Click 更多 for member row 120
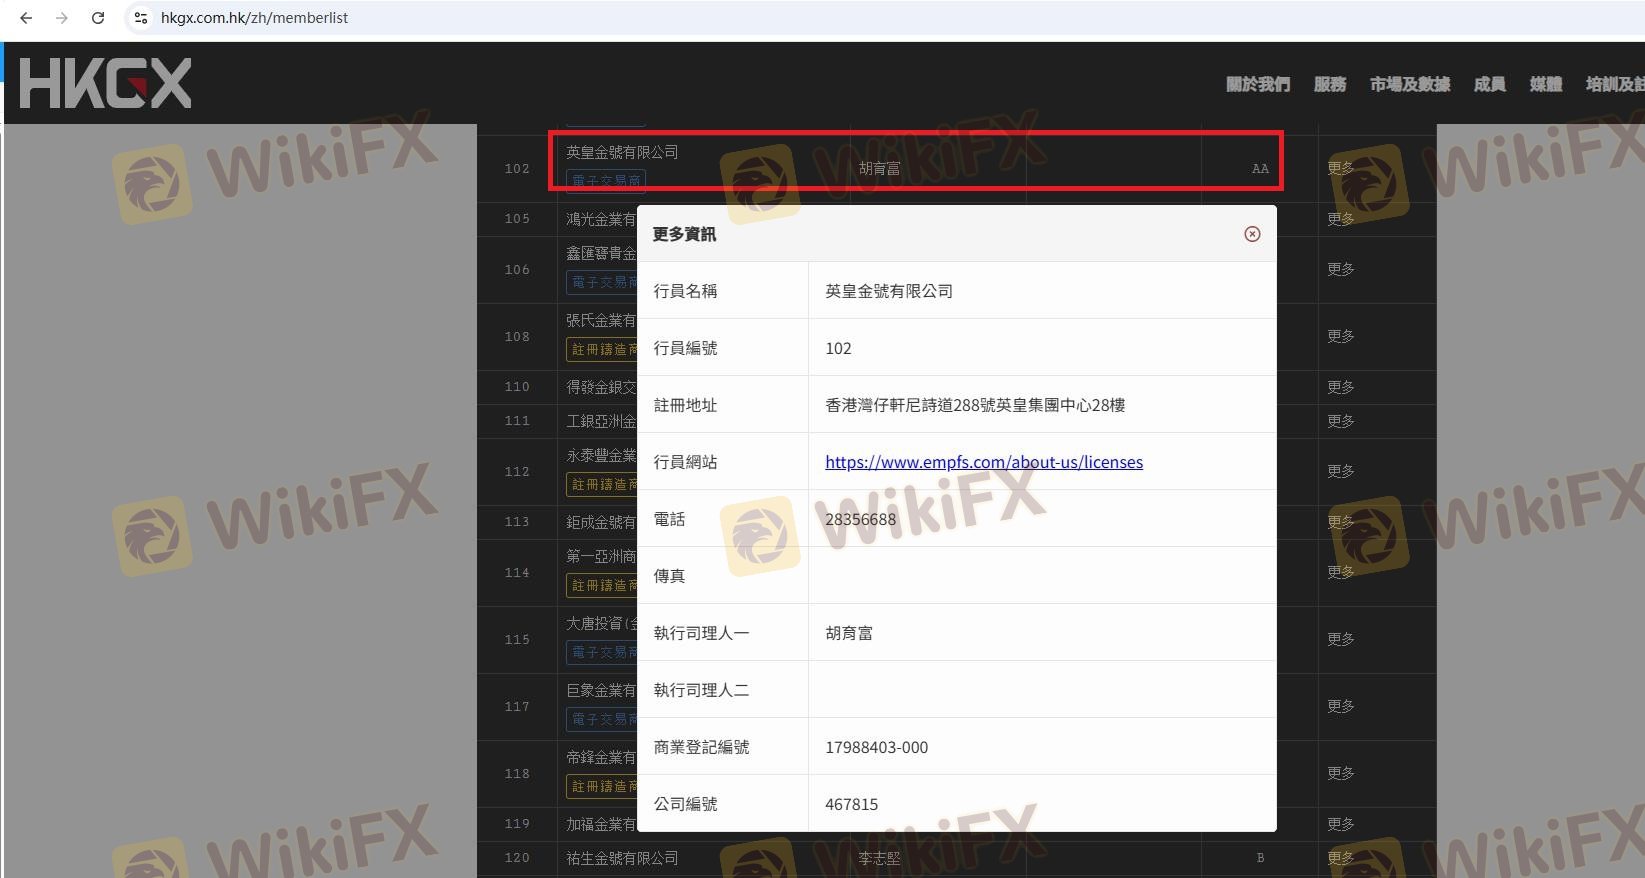 click(1340, 858)
